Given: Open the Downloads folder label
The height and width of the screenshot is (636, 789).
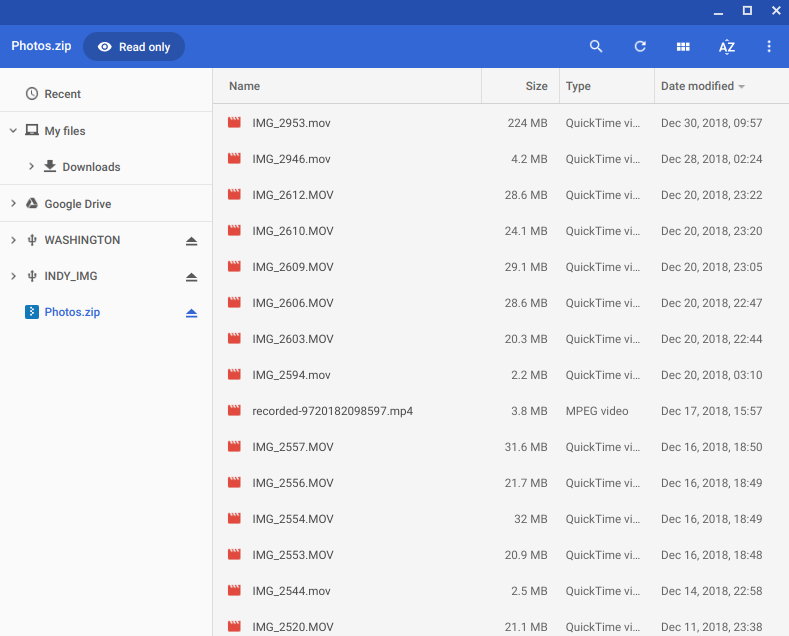Looking at the screenshot, I should pos(91,167).
